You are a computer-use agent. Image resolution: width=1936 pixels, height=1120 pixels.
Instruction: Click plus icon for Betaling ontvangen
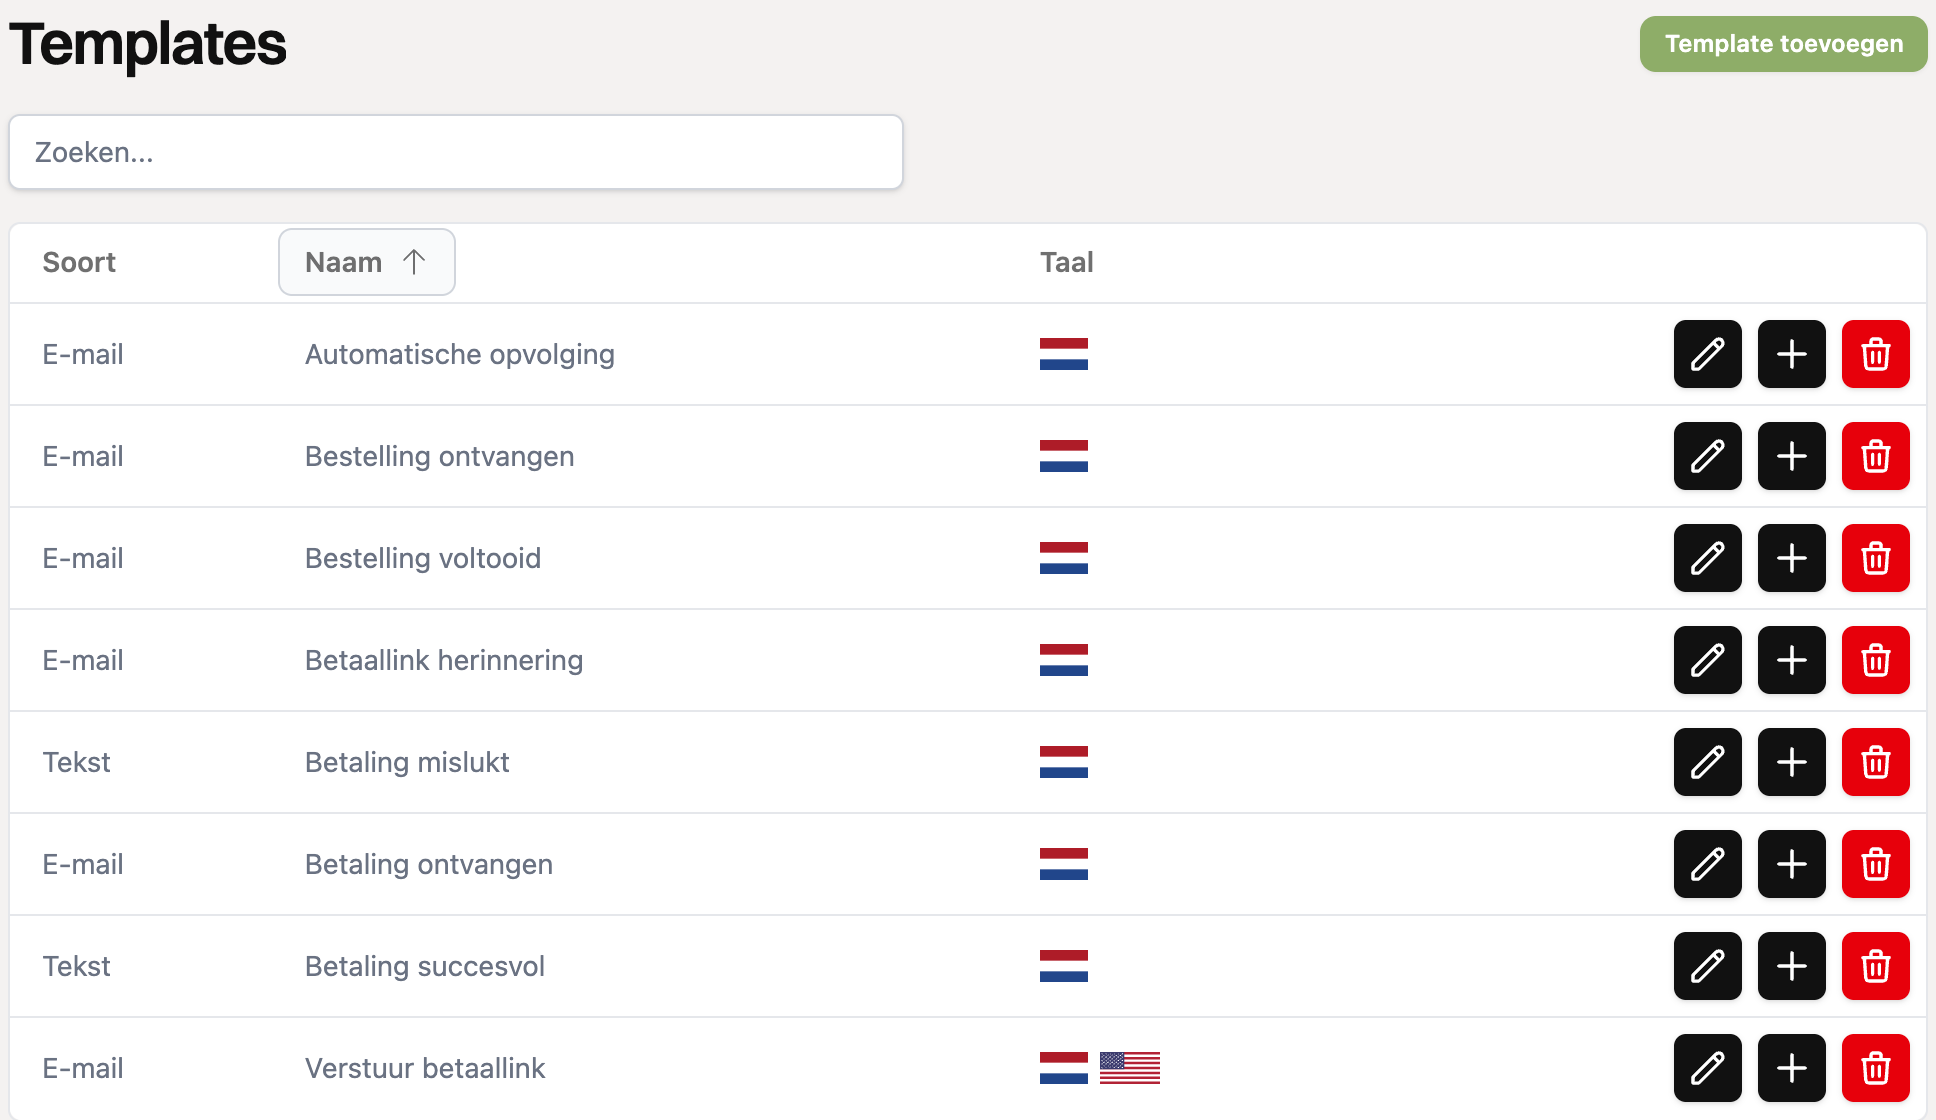[x=1792, y=864]
